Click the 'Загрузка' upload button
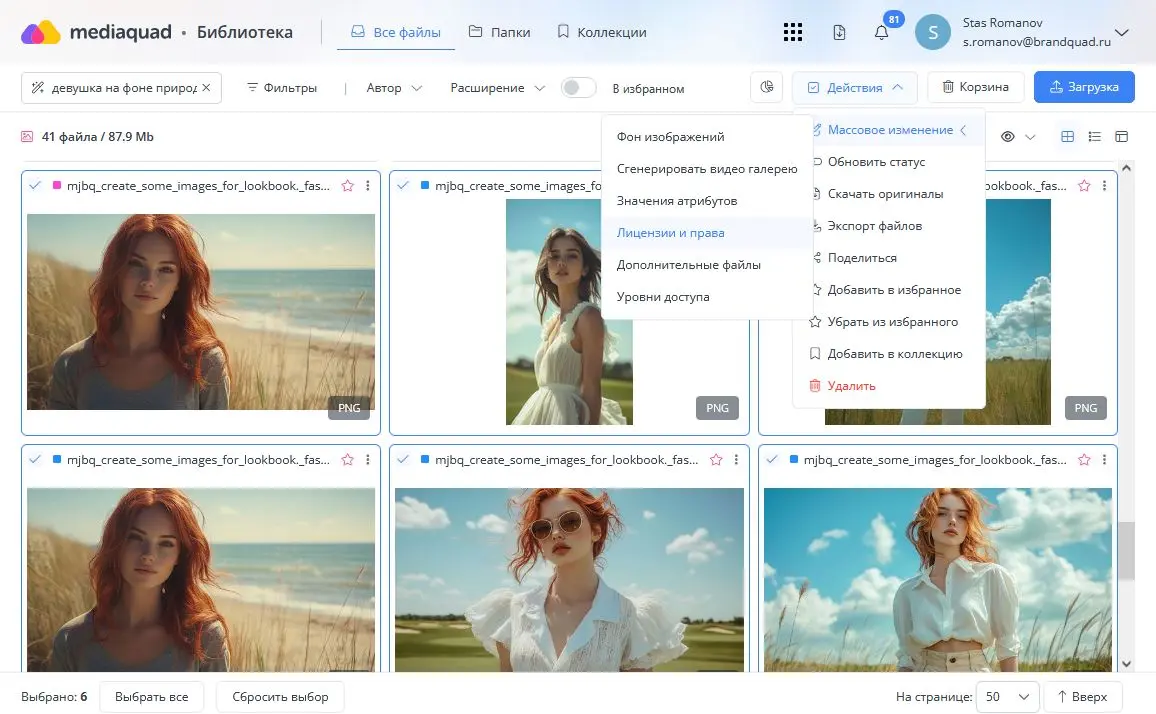1156x714 pixels. [1083, 87]
